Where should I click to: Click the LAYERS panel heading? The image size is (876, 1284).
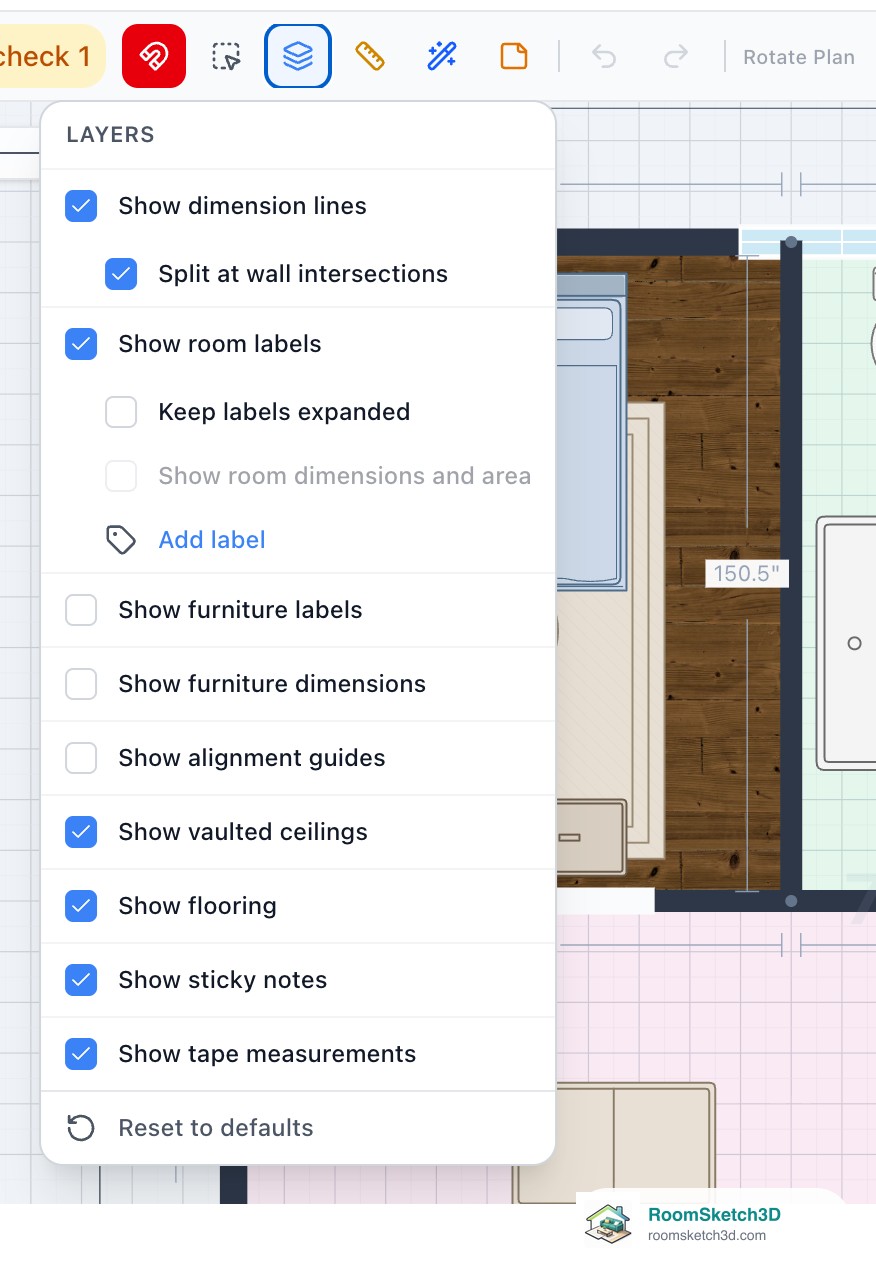[110, 135]
